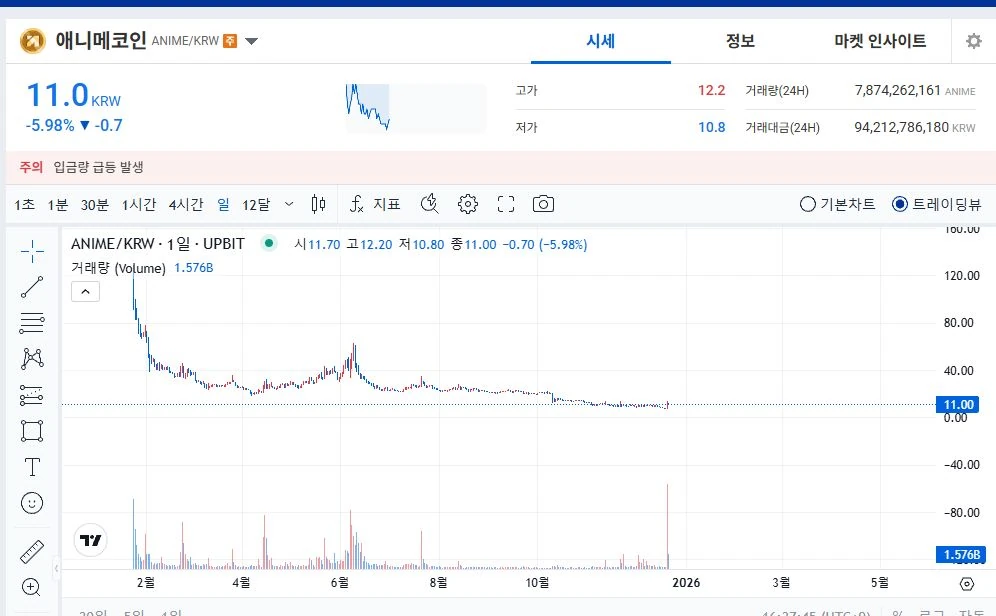Click the TradingView logo badge

[91, 540]
